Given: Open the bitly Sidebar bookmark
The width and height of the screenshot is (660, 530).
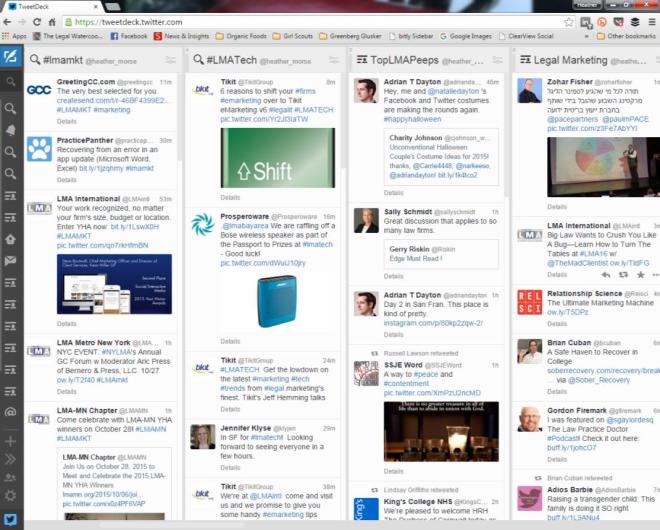Looking at the screenshot, I should pos(411,36).
